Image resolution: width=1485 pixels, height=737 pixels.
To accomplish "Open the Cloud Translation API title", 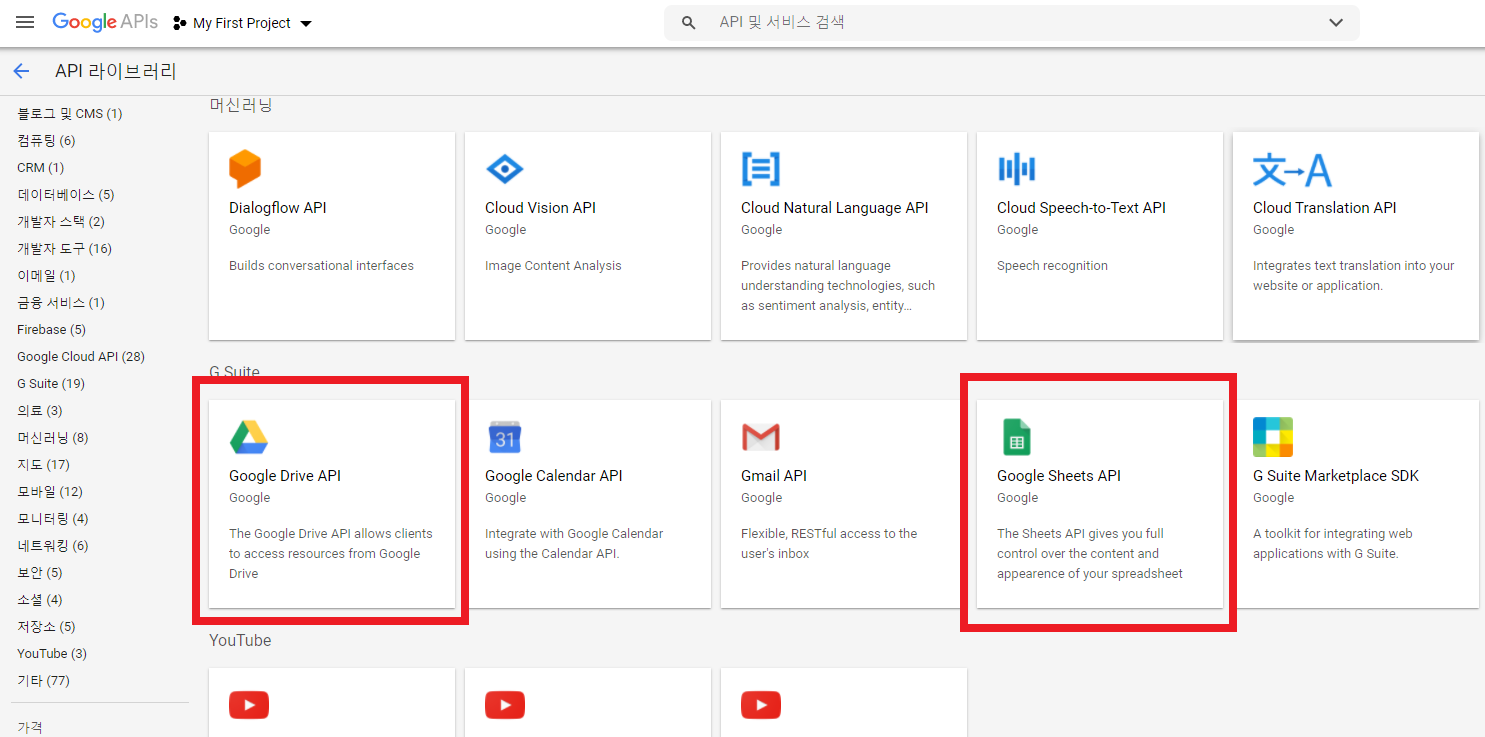I will point(1325,208).
